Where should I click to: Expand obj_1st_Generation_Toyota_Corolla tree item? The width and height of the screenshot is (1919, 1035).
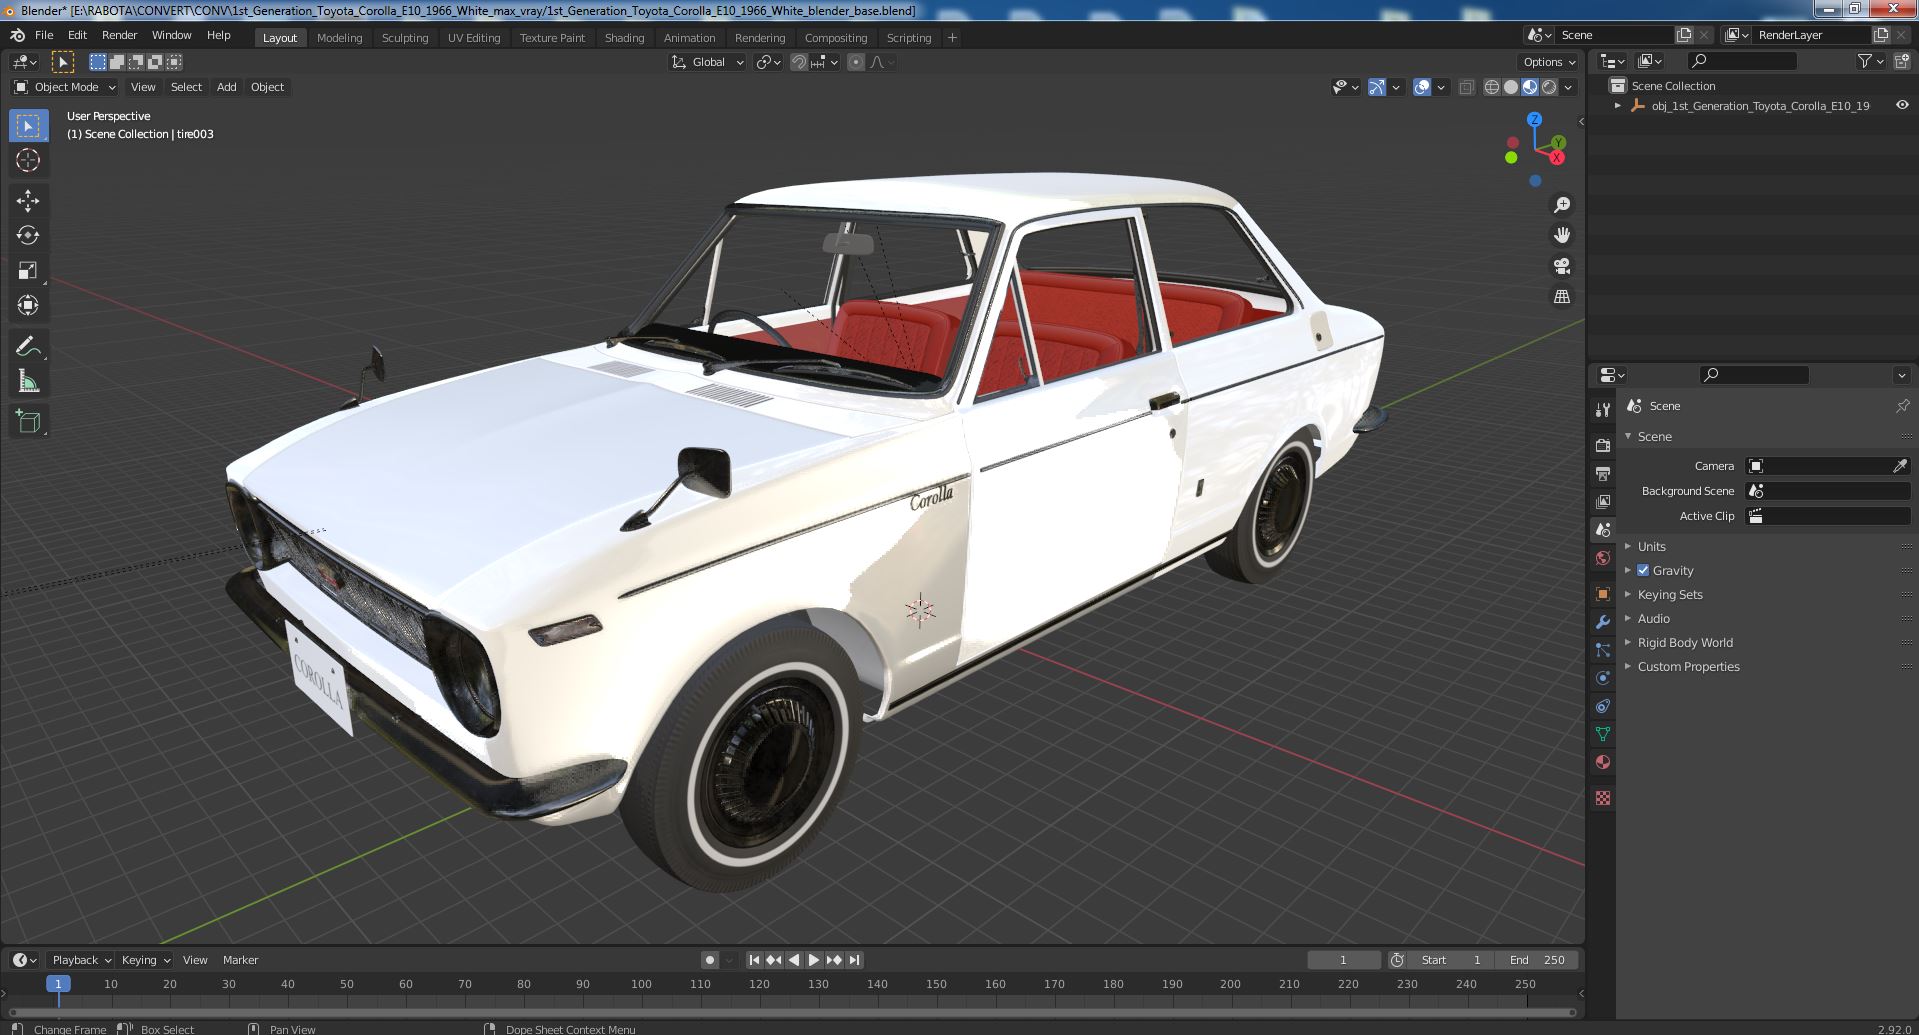[x=1618, y=105]
